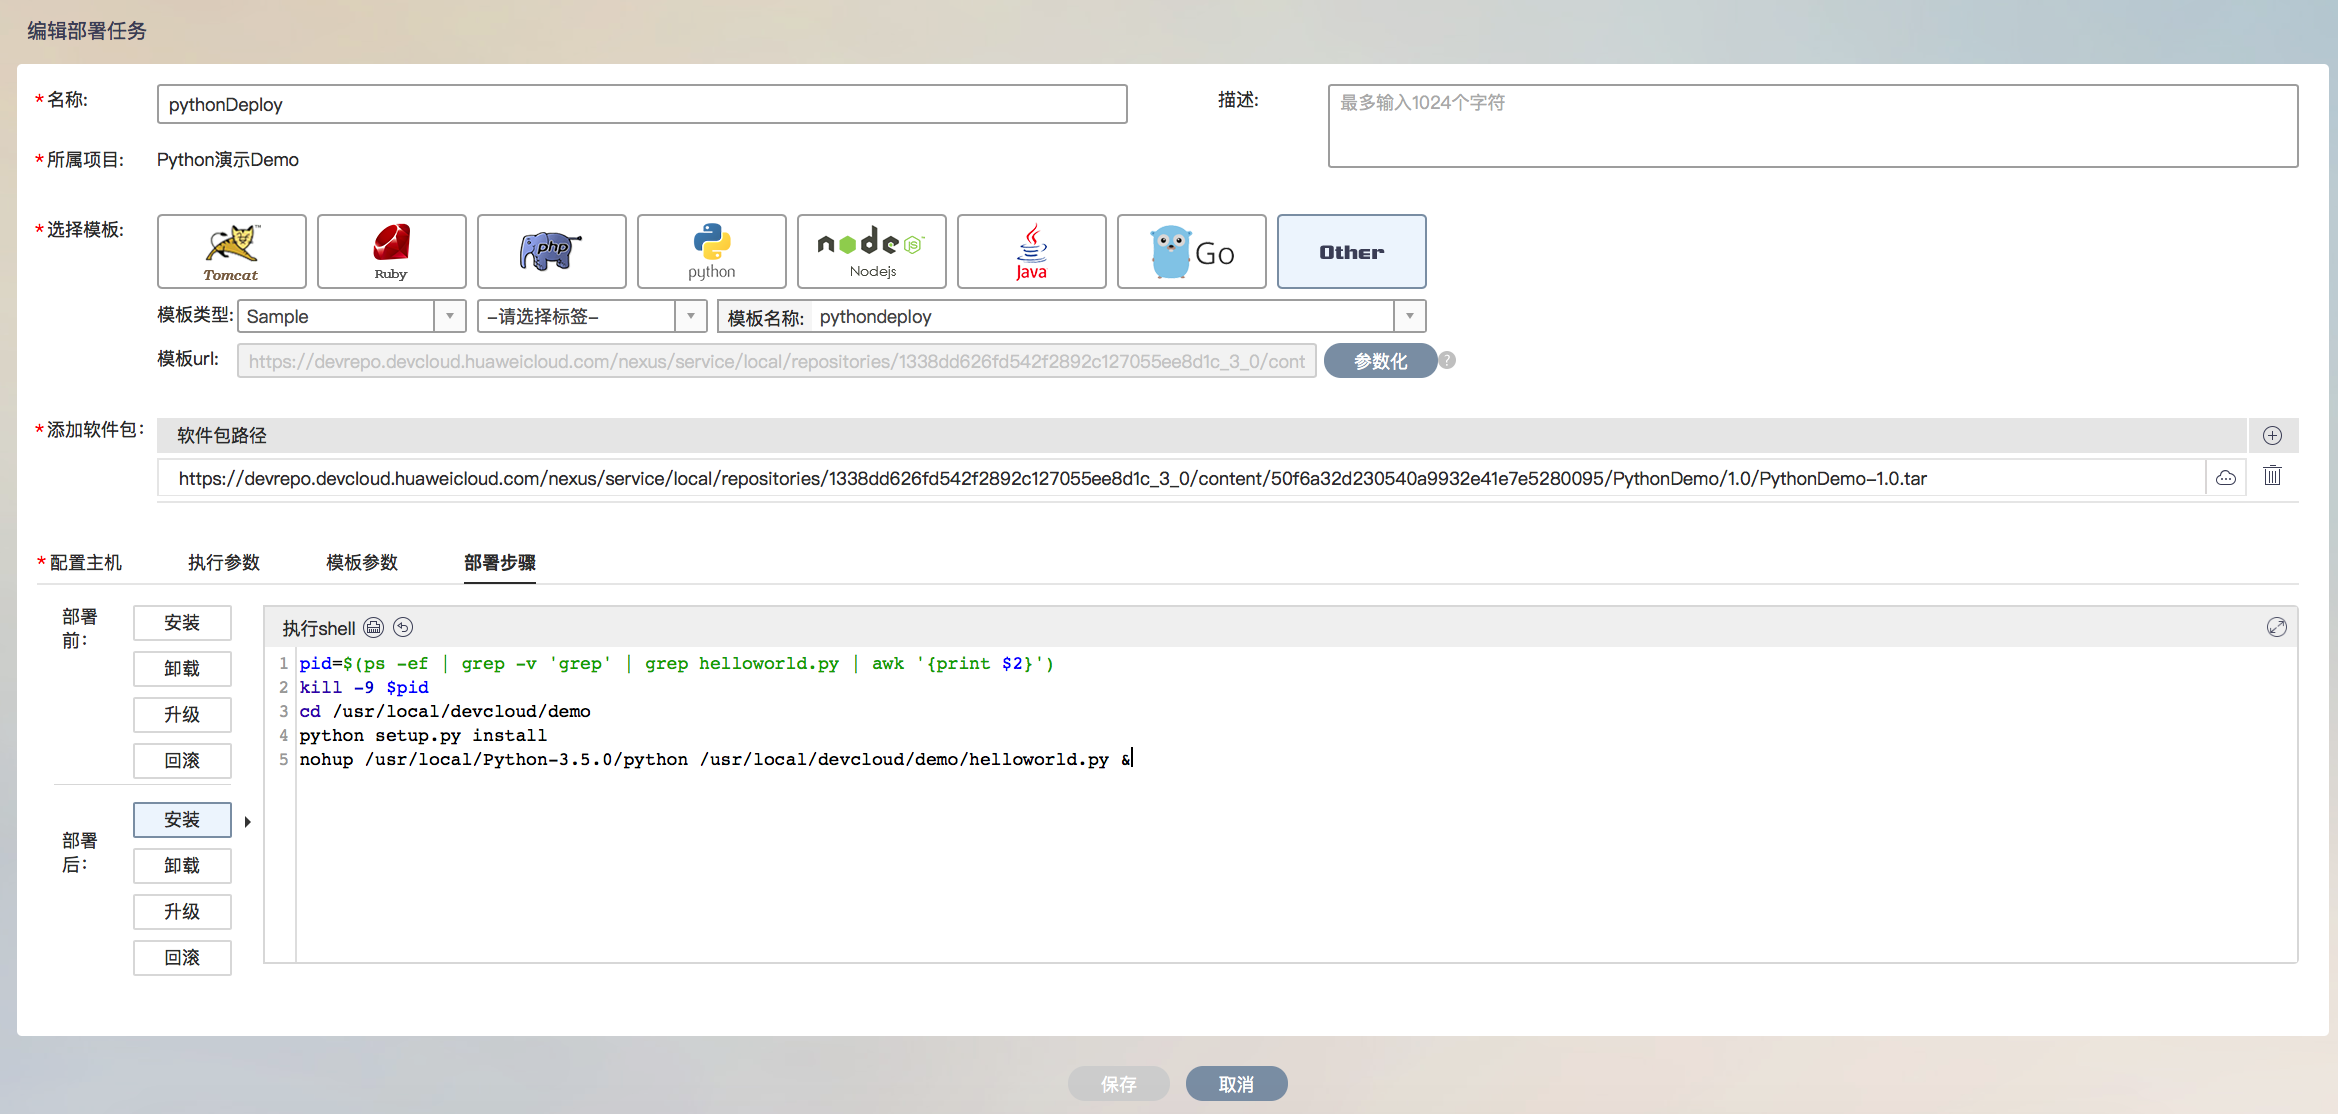Click the undo icon next to 执行shell
Viewport: 2338px width, 1114px height.
click(403, 627)
